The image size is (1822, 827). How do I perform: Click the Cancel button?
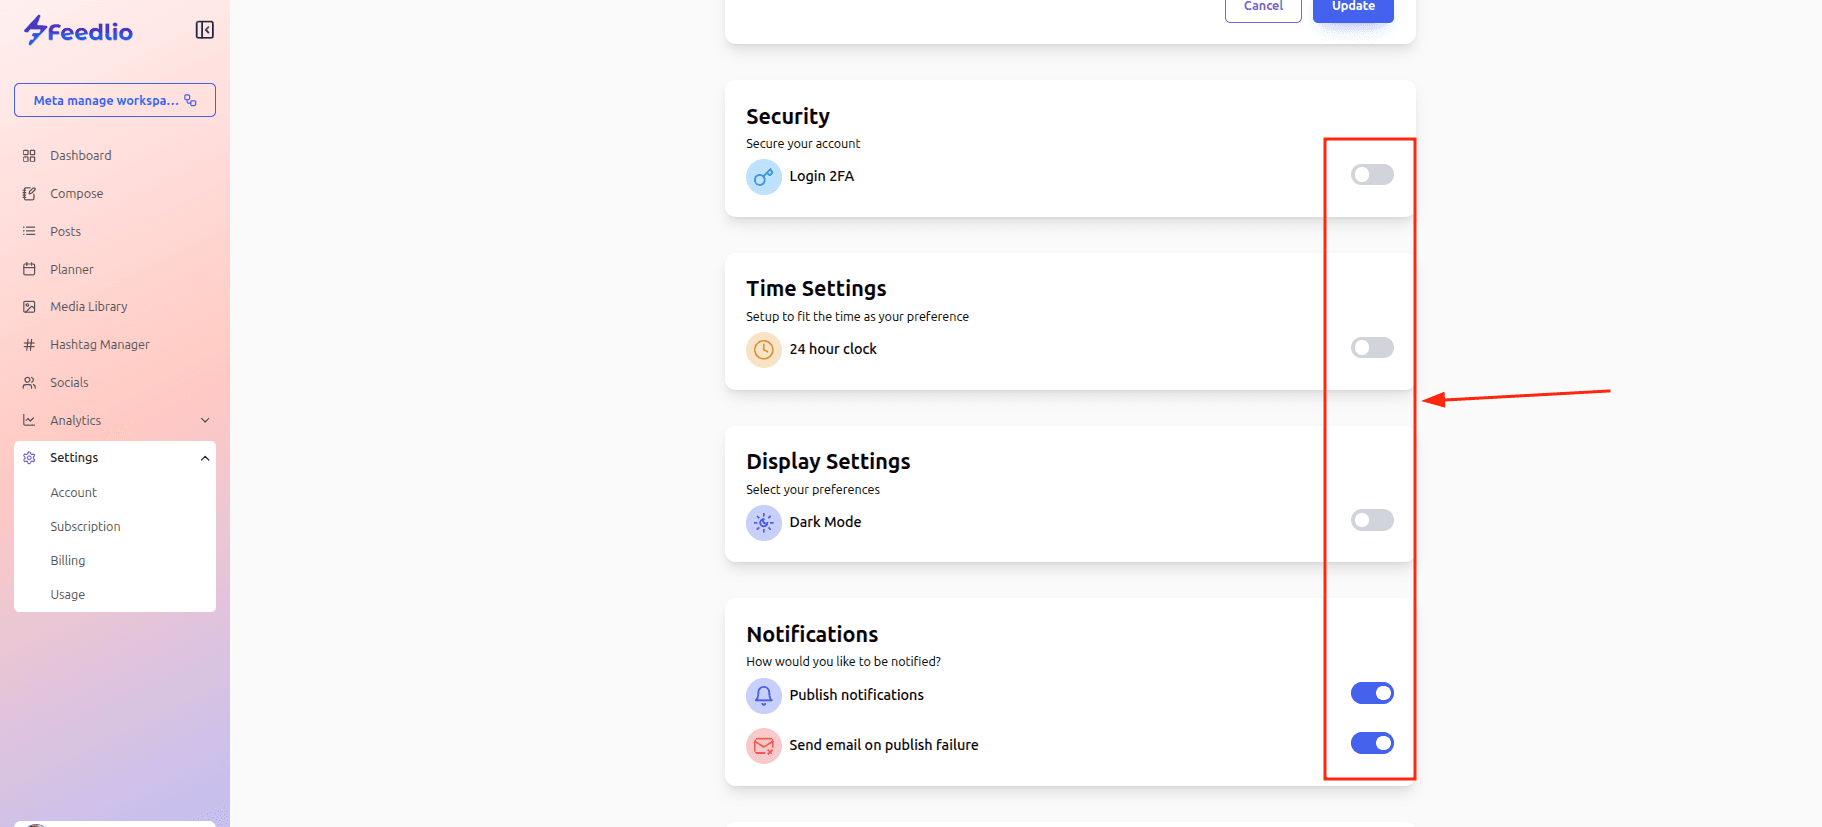pos(1263,8)
